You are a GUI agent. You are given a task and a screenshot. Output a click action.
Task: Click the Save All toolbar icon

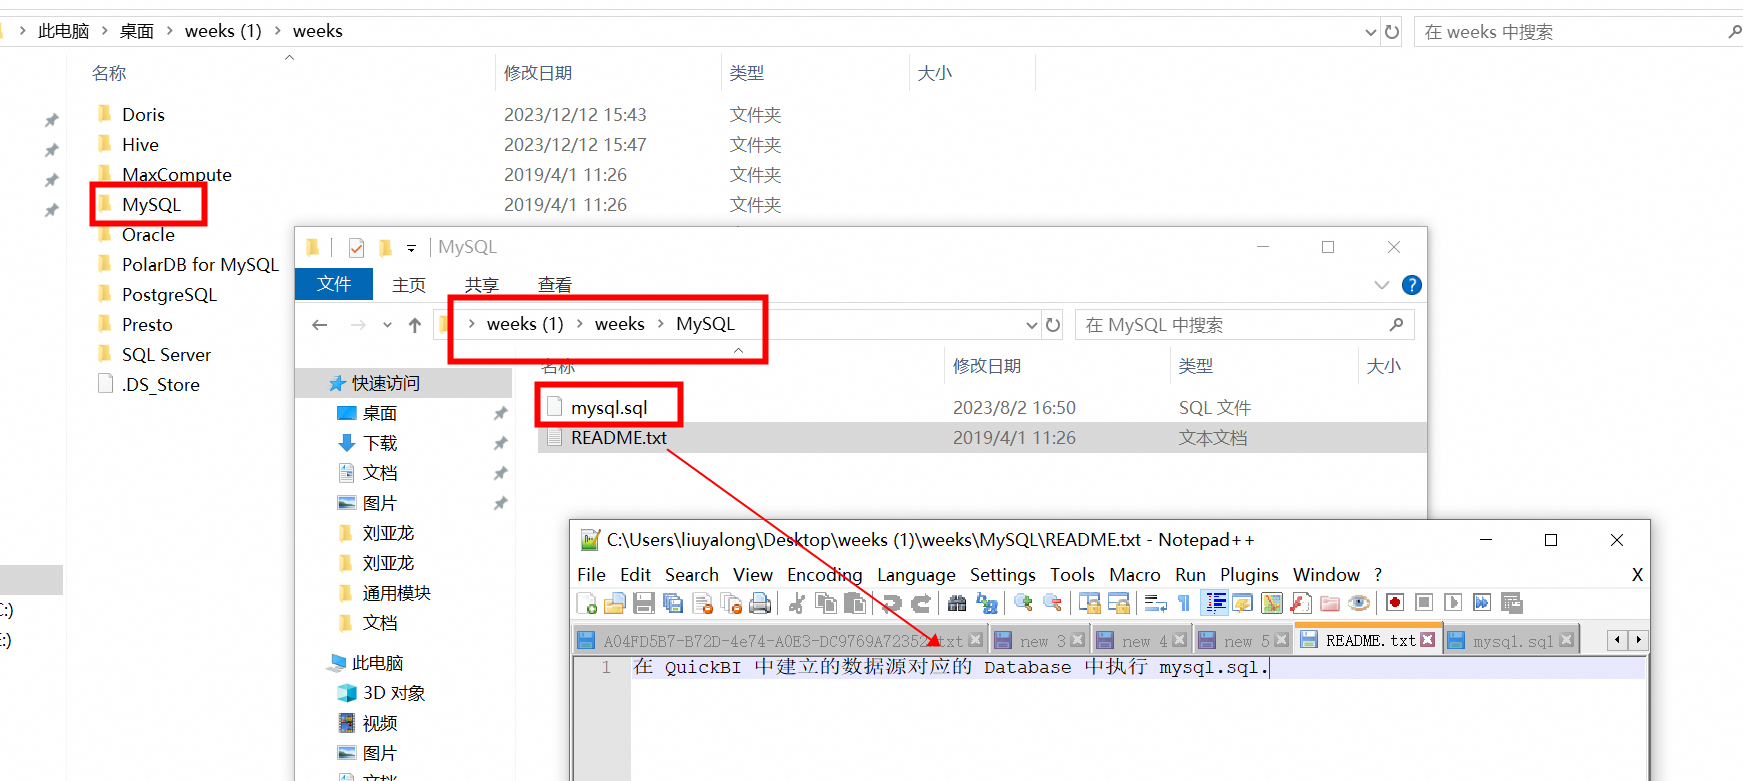673,603
